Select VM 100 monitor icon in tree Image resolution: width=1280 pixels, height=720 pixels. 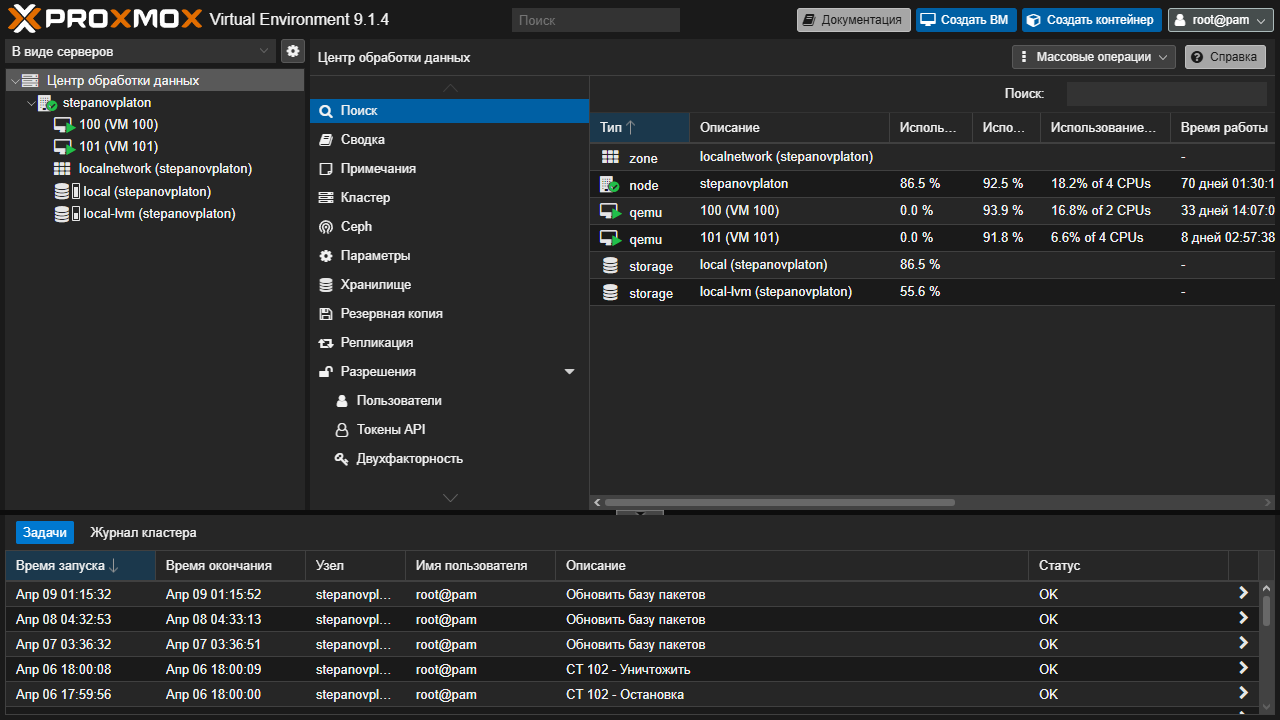point(64,125)
